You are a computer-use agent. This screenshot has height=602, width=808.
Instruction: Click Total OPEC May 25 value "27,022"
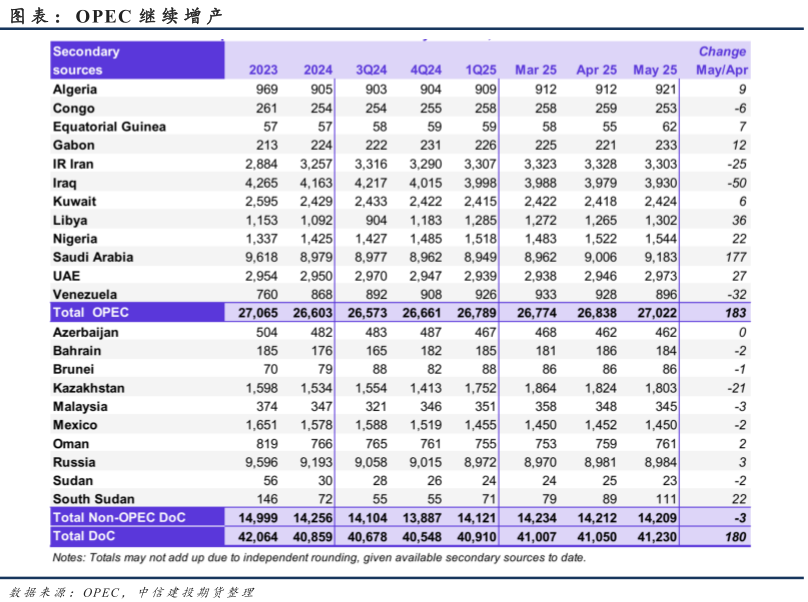tap(657, 313)
